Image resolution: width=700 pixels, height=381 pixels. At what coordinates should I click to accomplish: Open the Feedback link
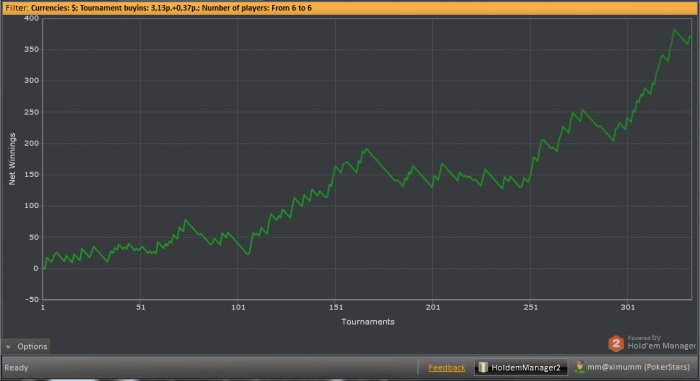(446, 368)
